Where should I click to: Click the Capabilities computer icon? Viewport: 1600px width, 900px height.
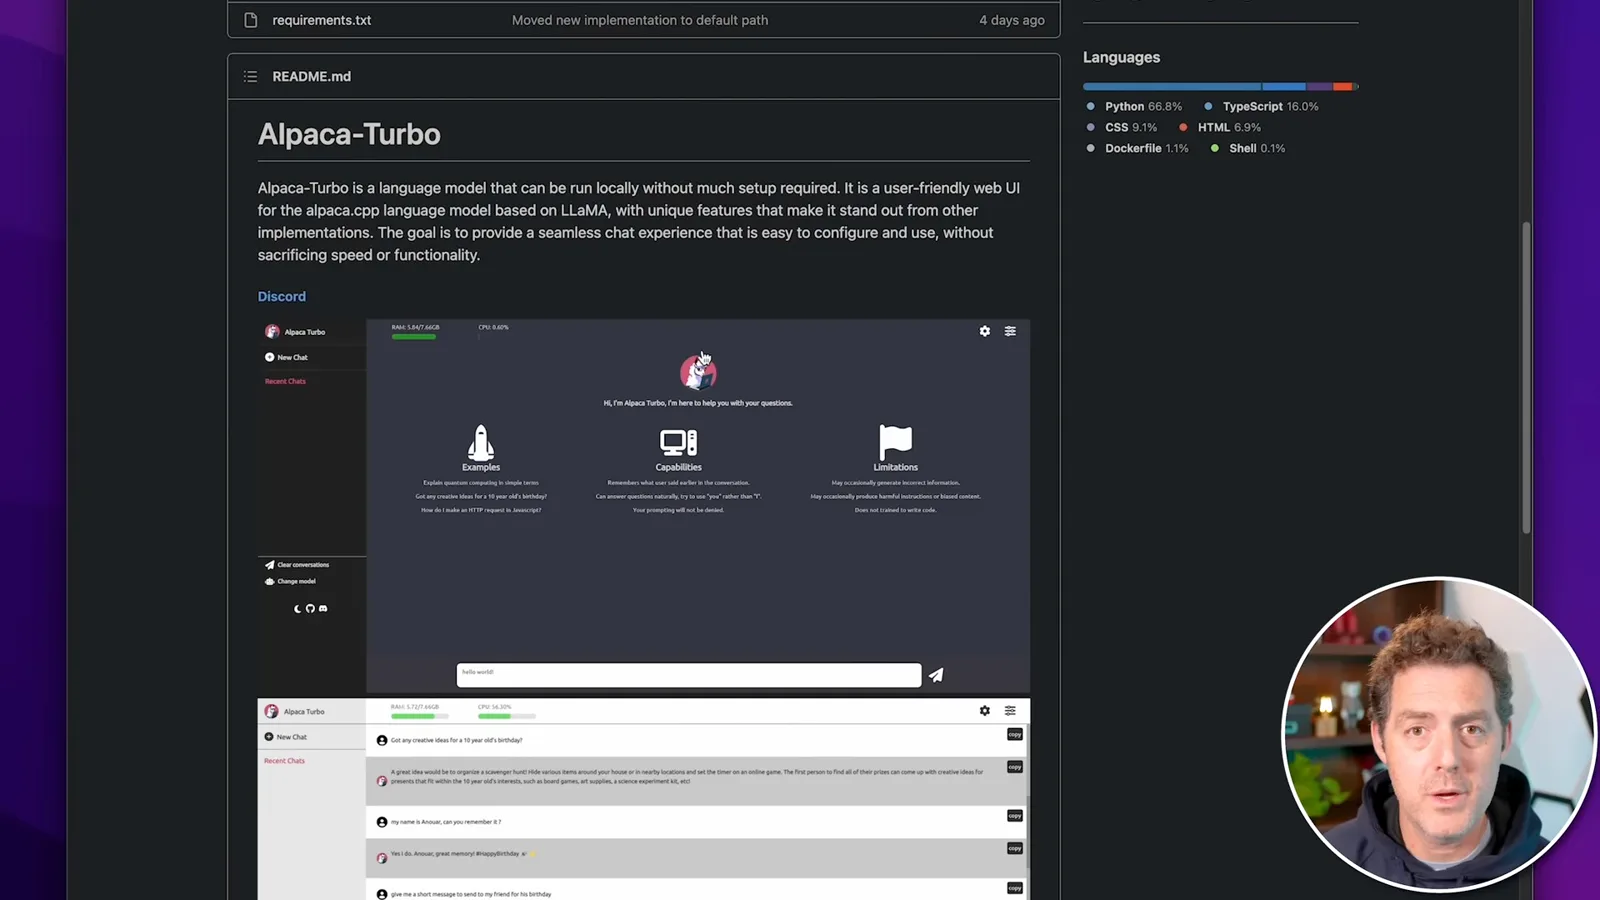coord(678,443)
